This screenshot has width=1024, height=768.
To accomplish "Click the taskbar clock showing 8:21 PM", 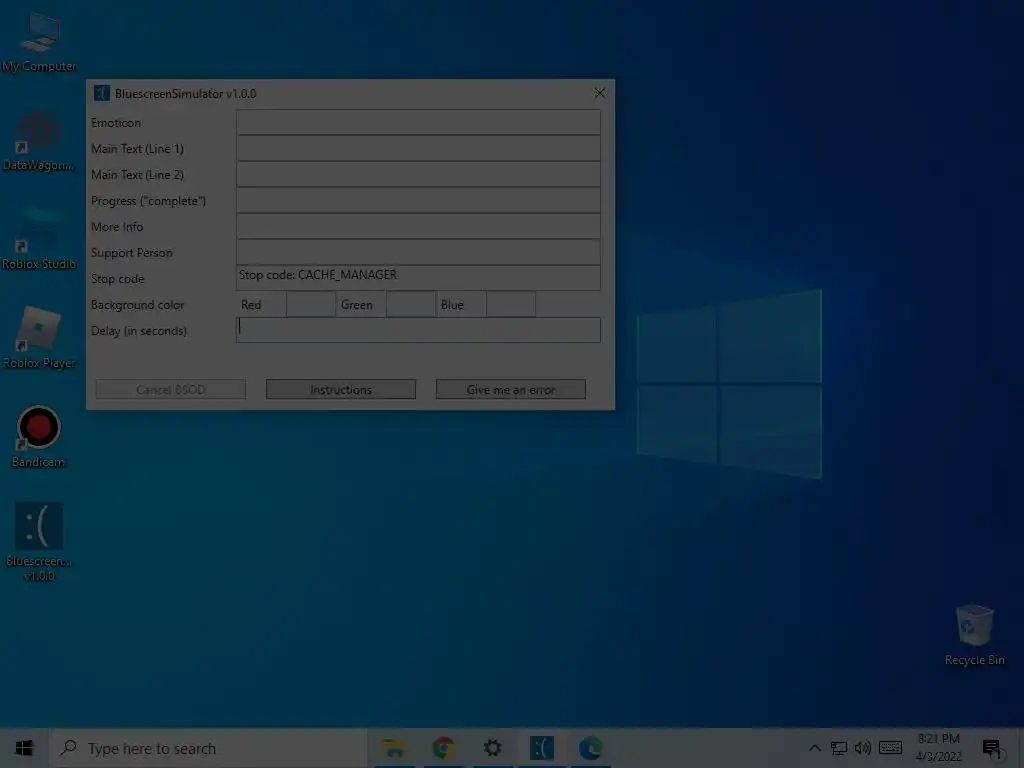I will point(938,748).
